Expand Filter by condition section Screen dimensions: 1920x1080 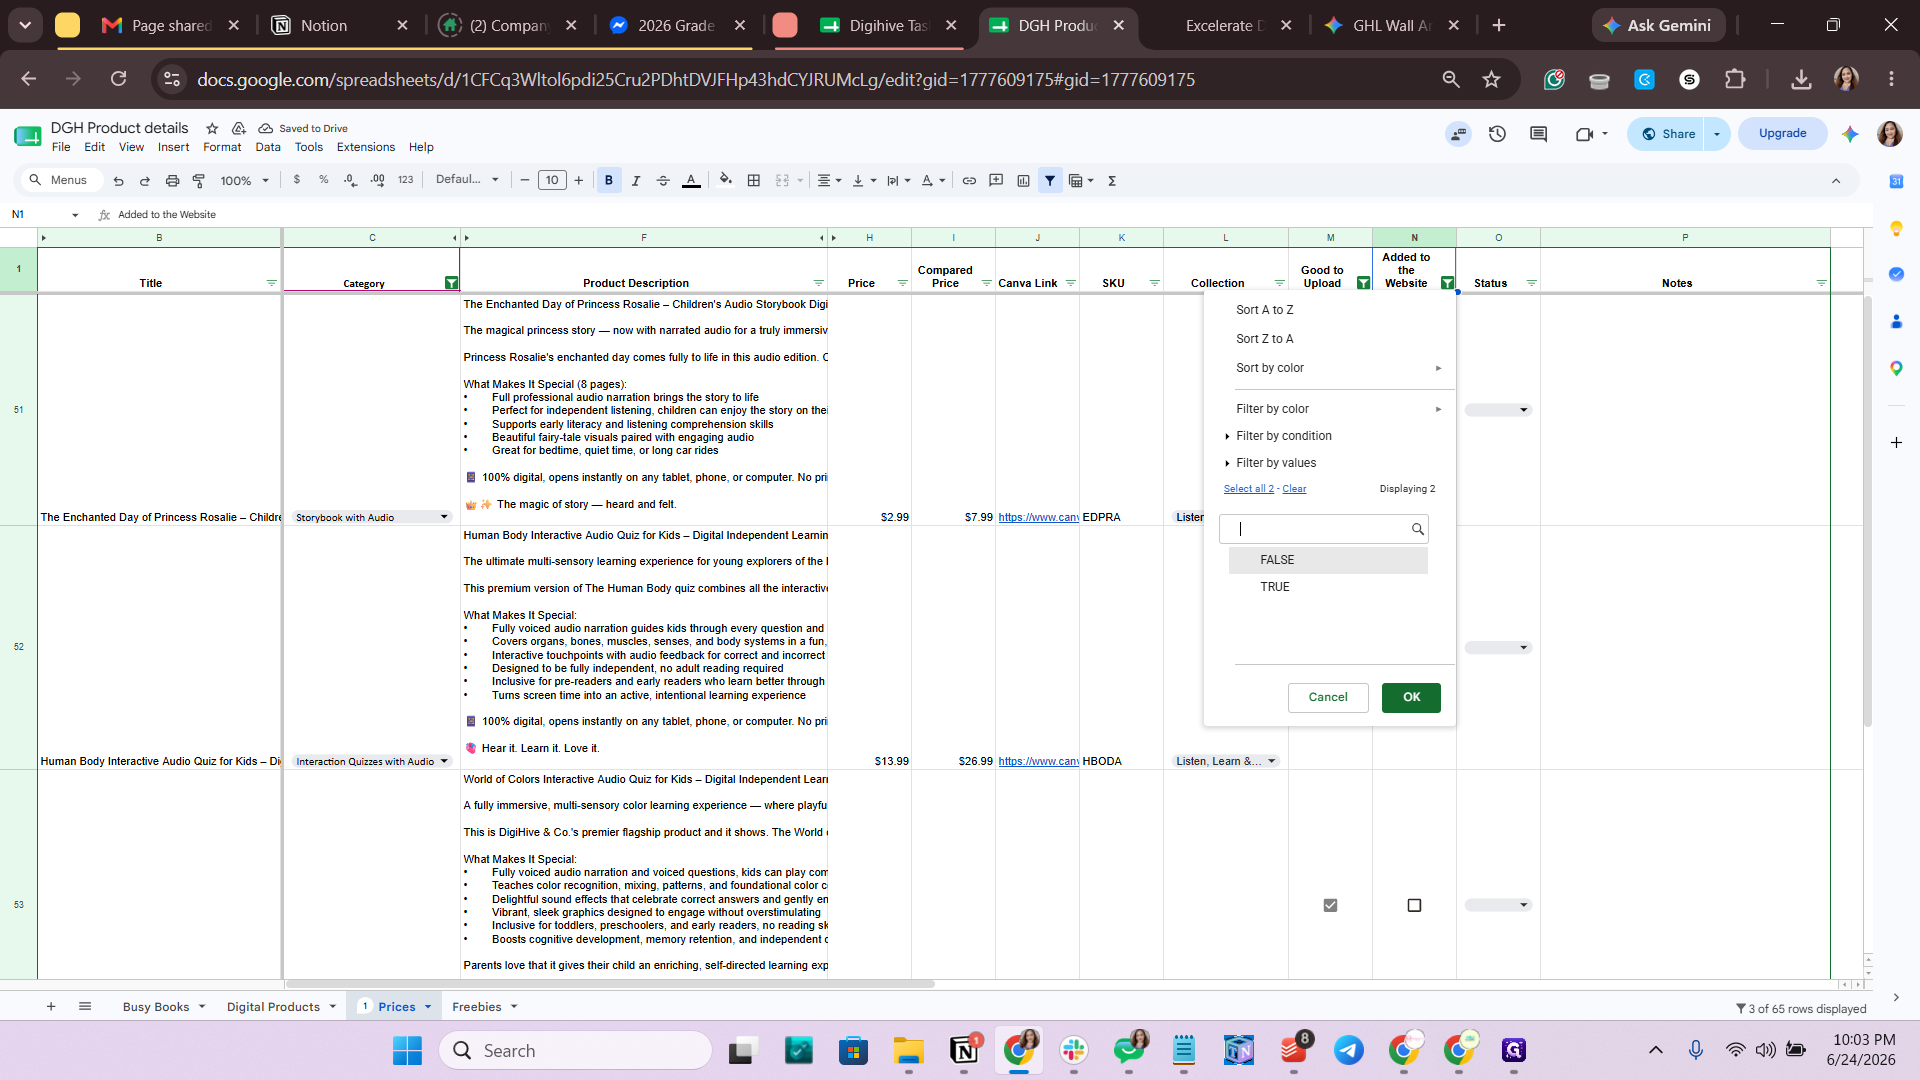click(1283, 436)
